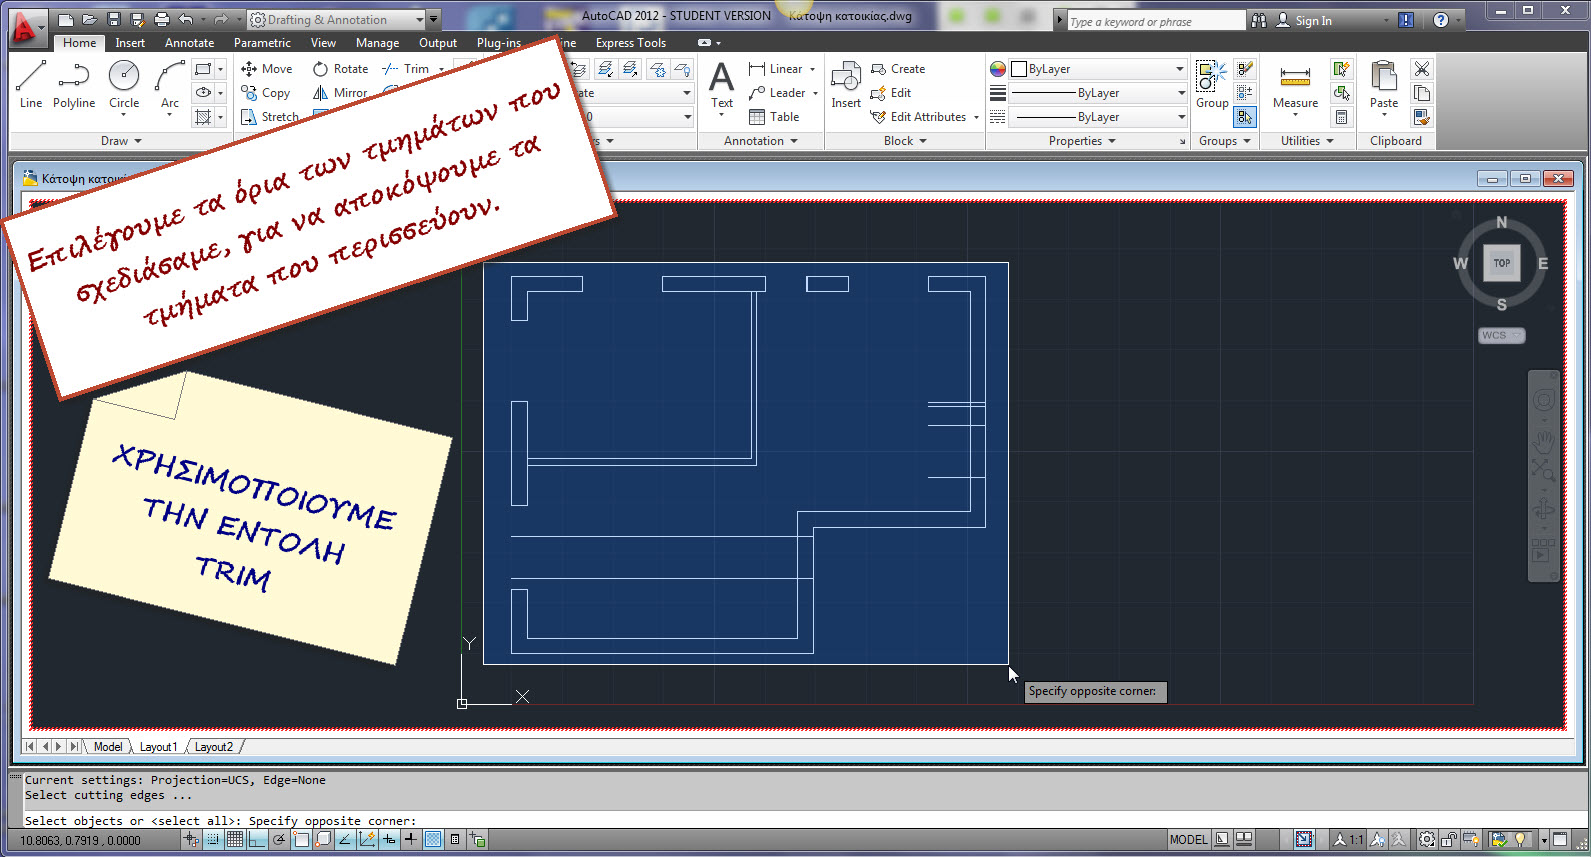The height and width of the screenshot is (857, 1591).
Task: Toggle toolbar/window lock padlock icon
Action: click(x=1448, y=840)
